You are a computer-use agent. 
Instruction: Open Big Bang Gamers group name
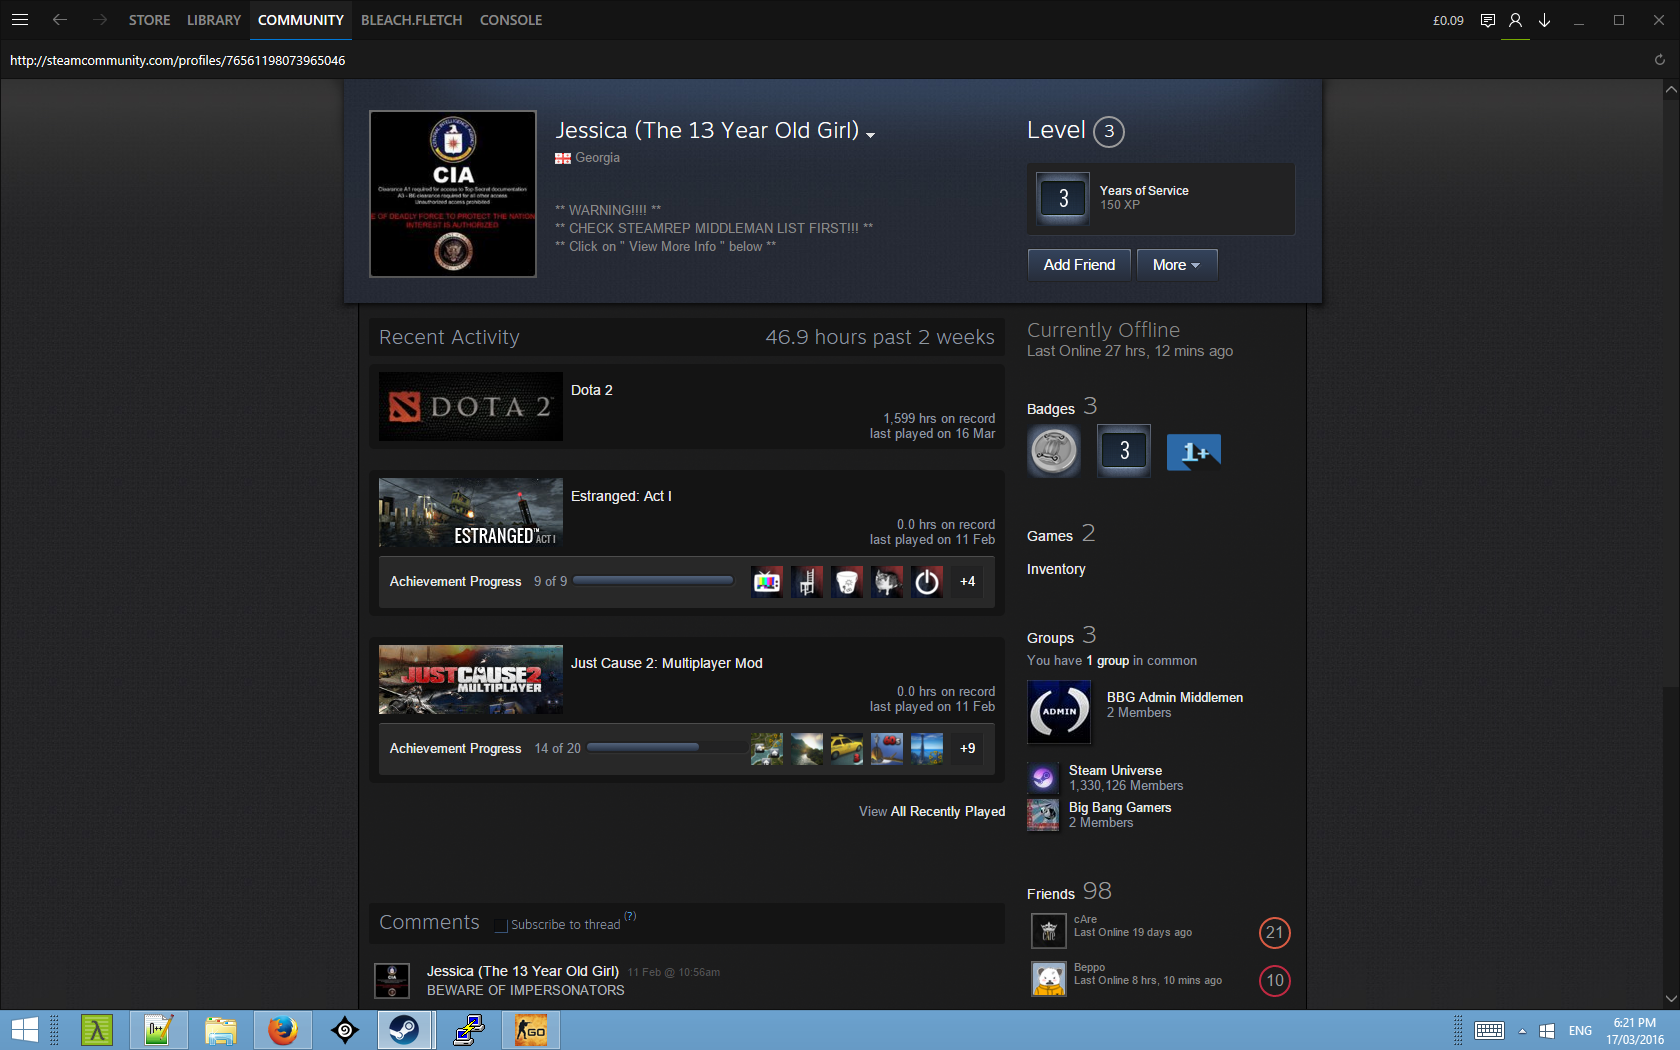point(1120,807)
